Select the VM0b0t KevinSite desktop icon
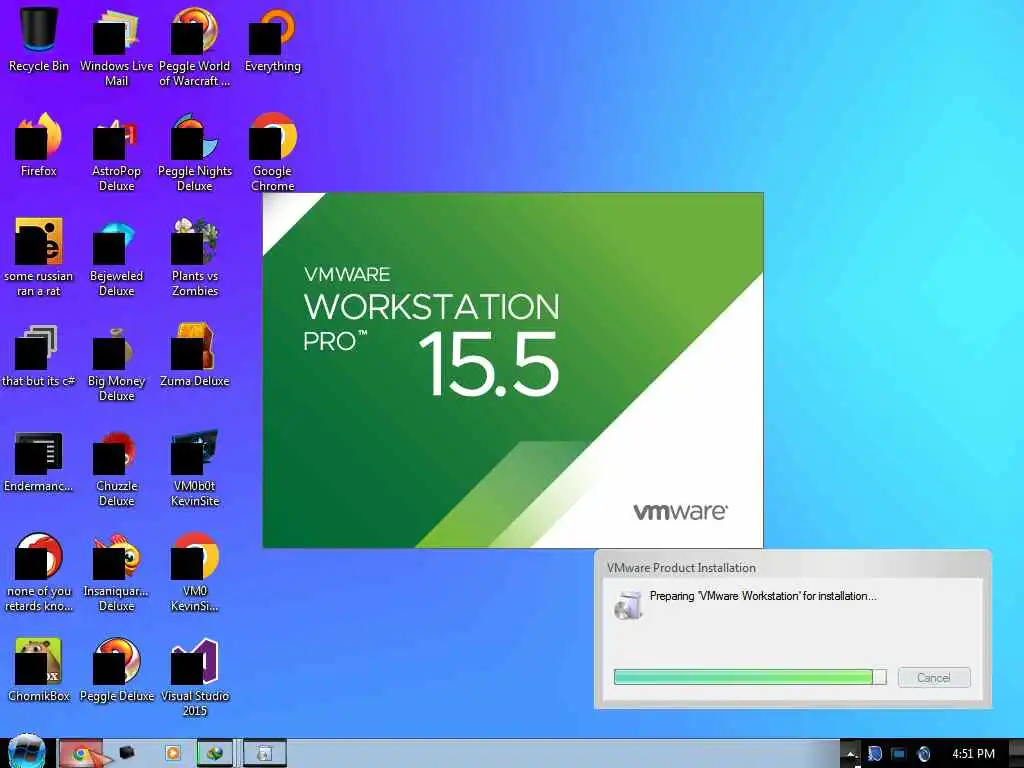Screen dimensions: 1024x768 coord(195,468)
